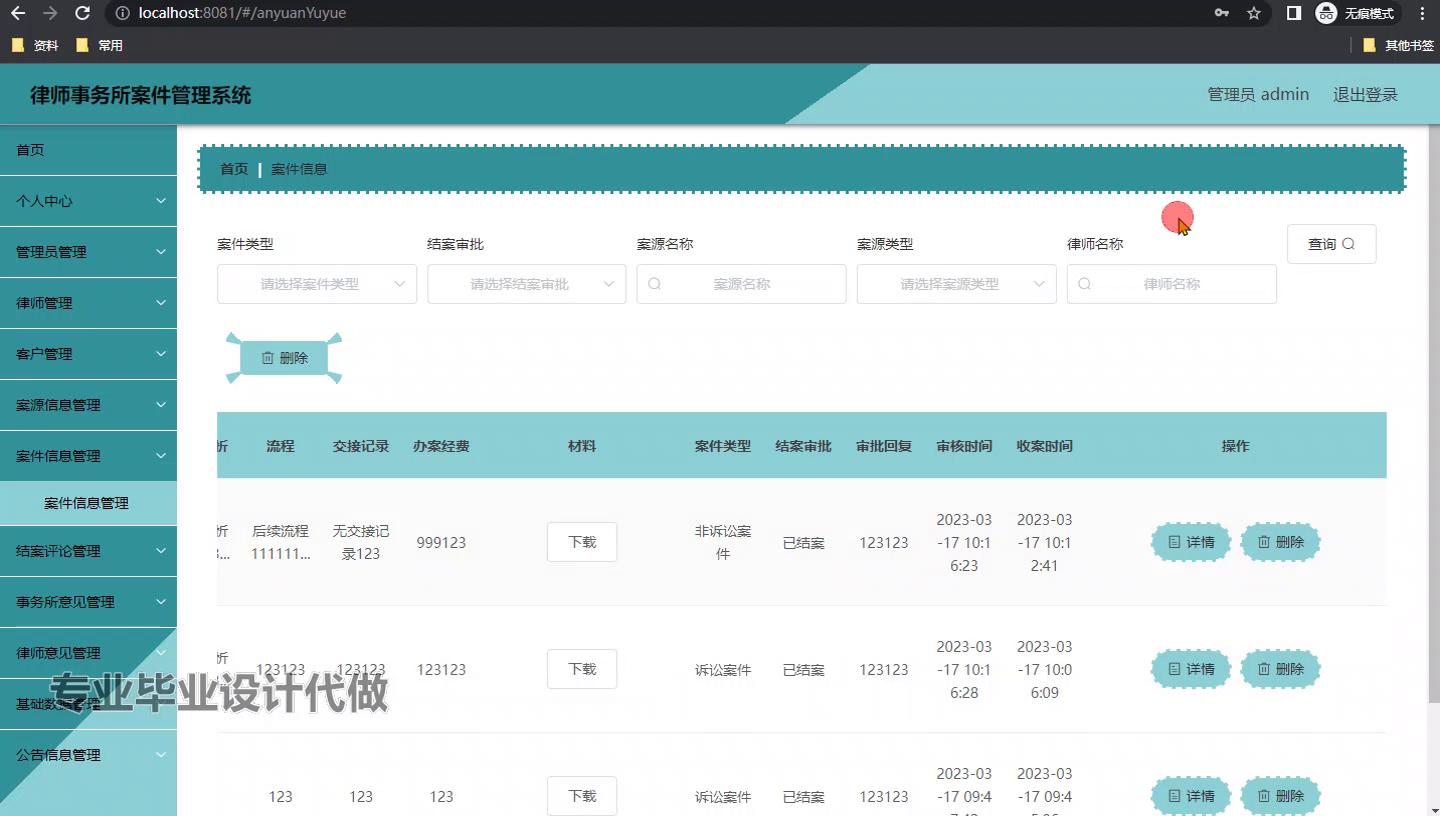Expand the 个人中心 sidebar menu
1440x816 pixels.
tap(88, 201)
